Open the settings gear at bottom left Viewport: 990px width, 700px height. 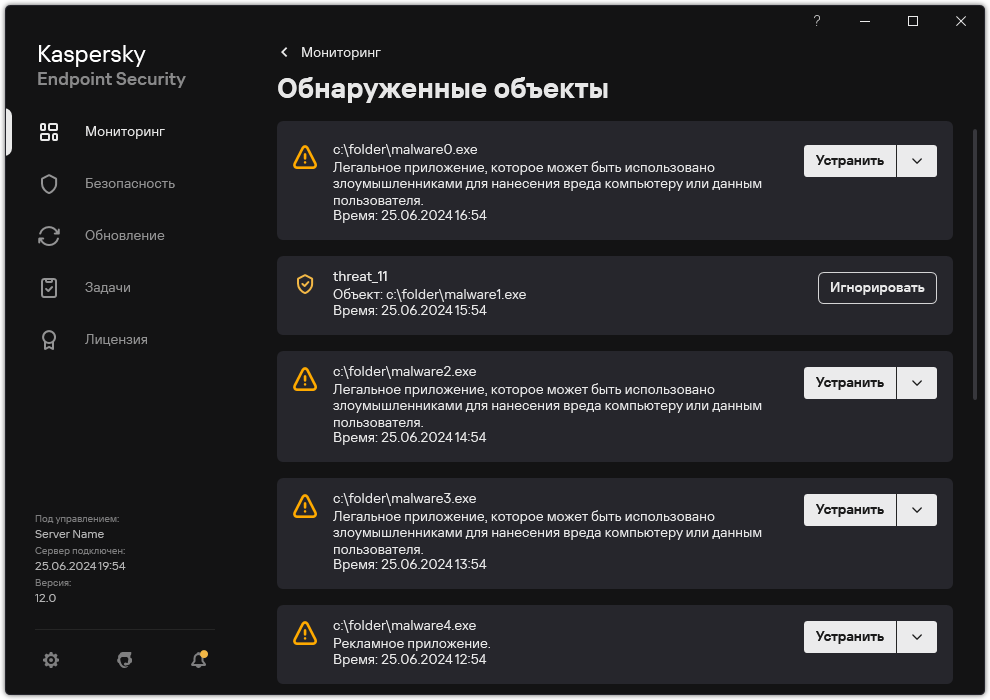[51, 660]
